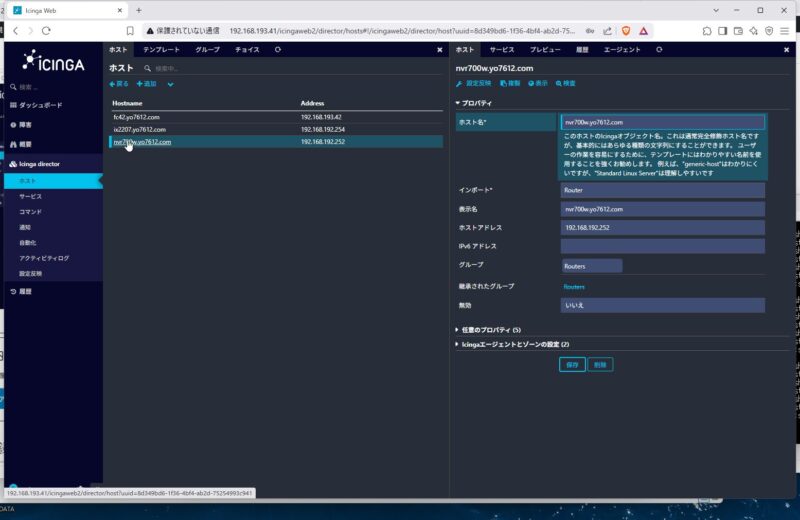Open the 履歴 entry in left sidebar
This screenshot has width=800, height=520.
tap(21, 291)
